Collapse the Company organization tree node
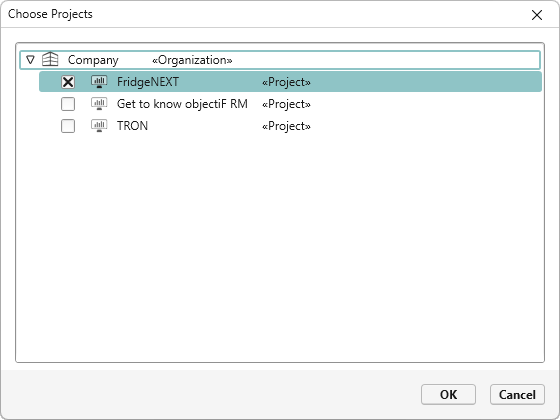This screenshot has height=420, width=560. [x=31, y=60]
